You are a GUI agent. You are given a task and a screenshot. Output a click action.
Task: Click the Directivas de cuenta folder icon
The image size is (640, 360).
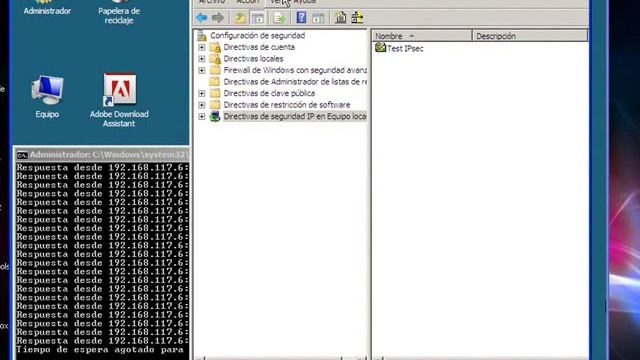click(215, 47)
